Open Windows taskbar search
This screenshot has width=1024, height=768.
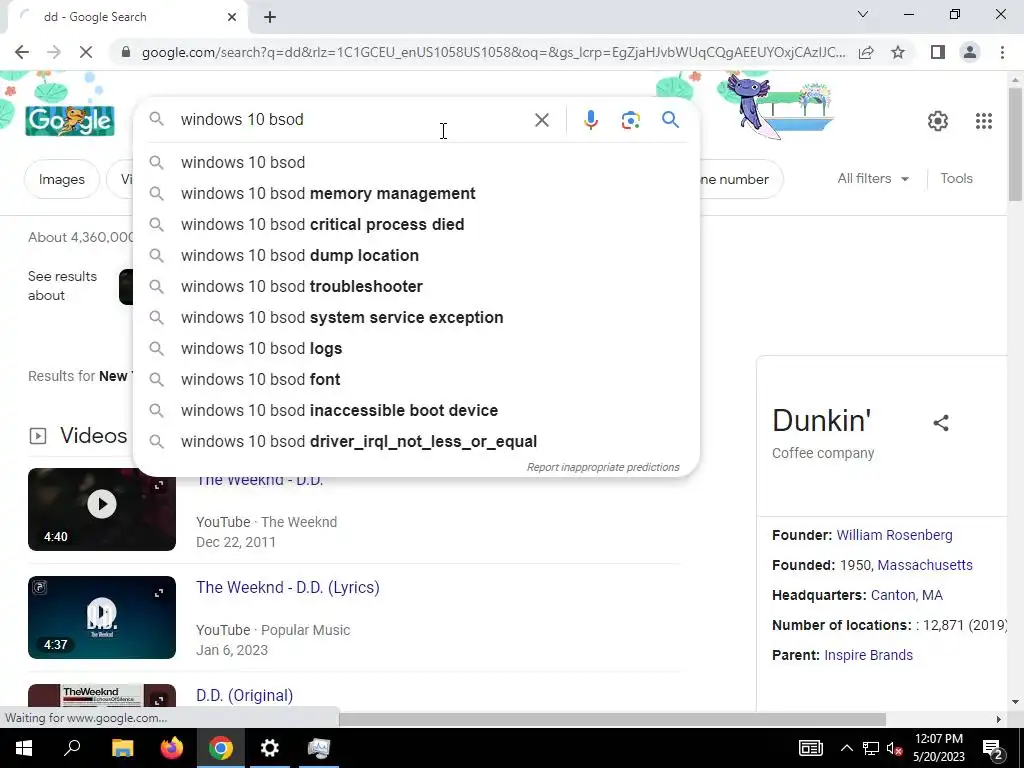click(72, 748)
